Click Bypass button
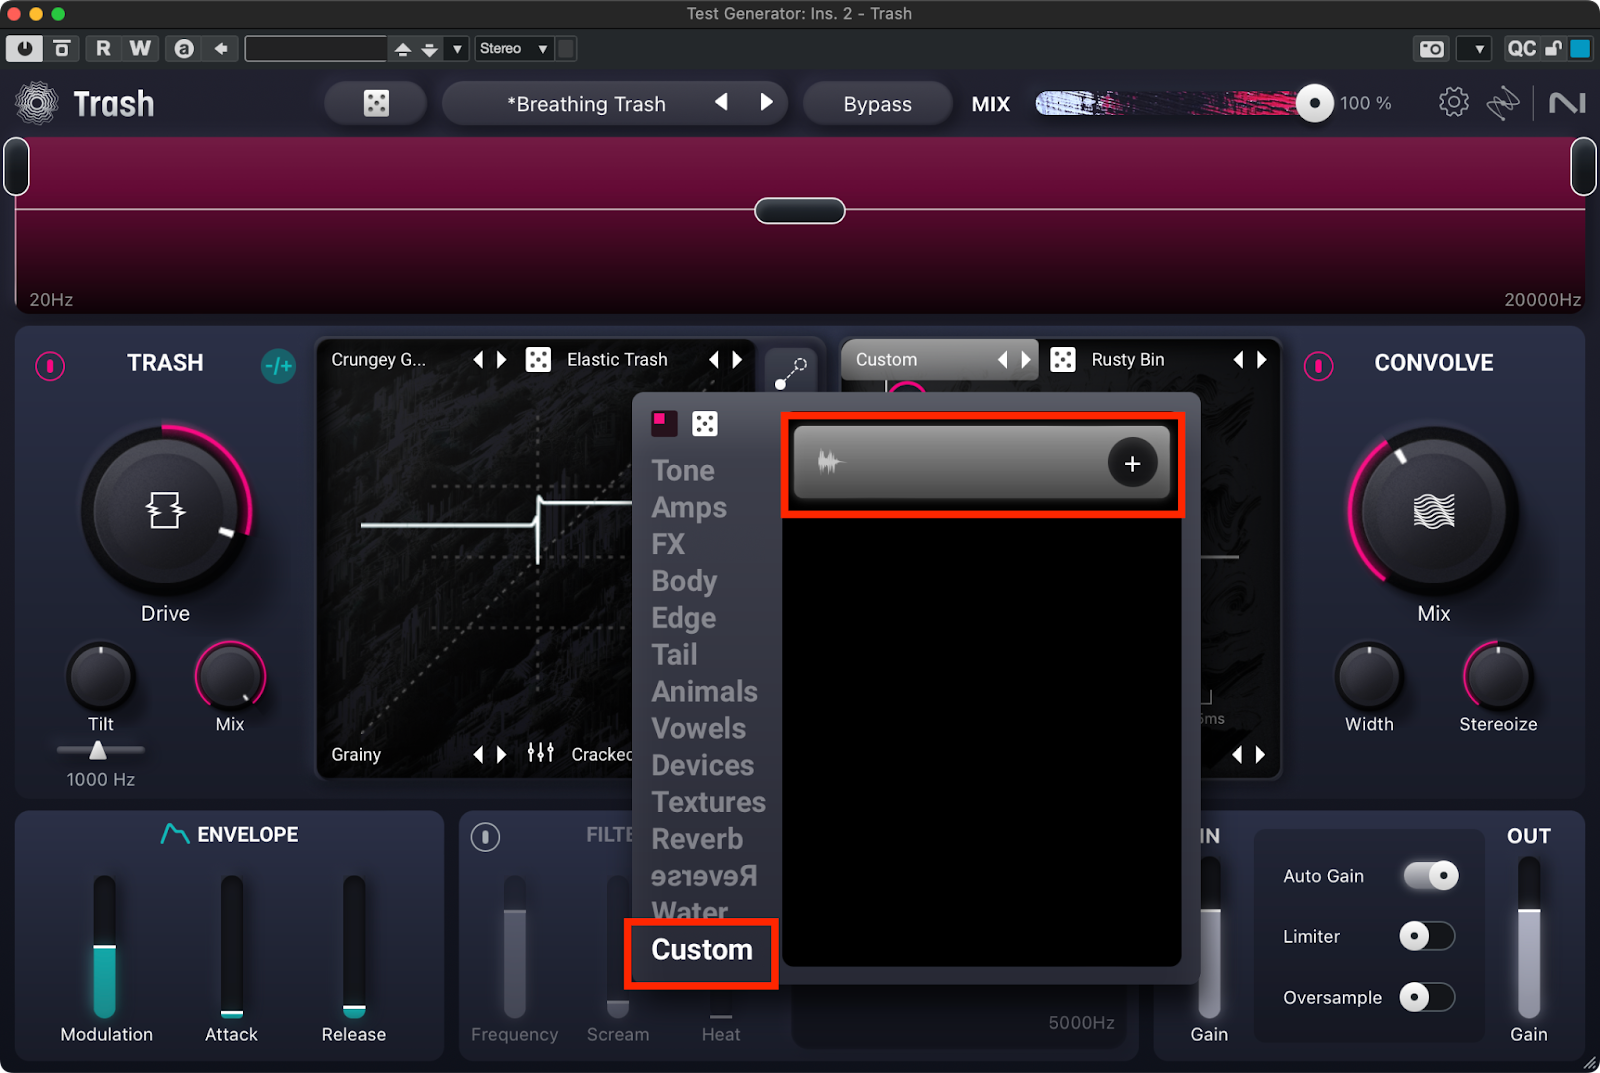The image size is (1600, 1073). point(877,104)
